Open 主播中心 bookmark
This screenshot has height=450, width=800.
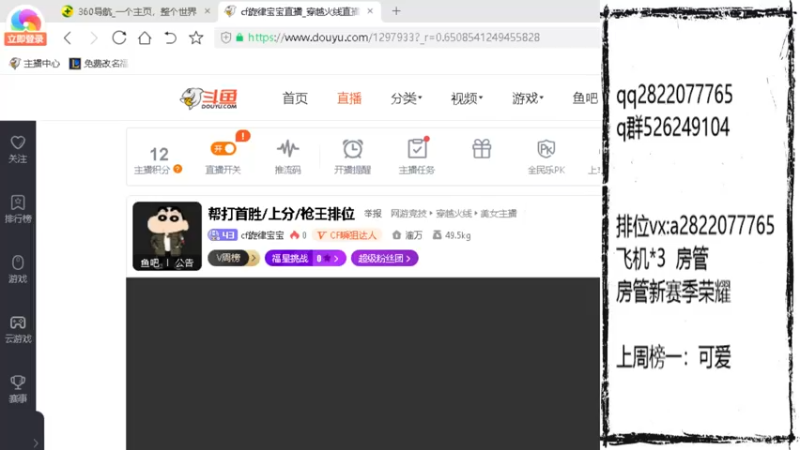[x=35, y=63]
